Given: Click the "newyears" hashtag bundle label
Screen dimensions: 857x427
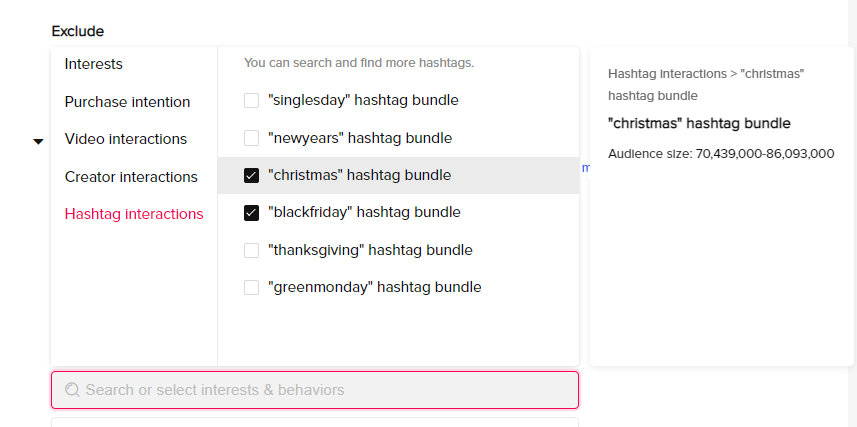Looking at the screenshot, I should click(360, 138).
